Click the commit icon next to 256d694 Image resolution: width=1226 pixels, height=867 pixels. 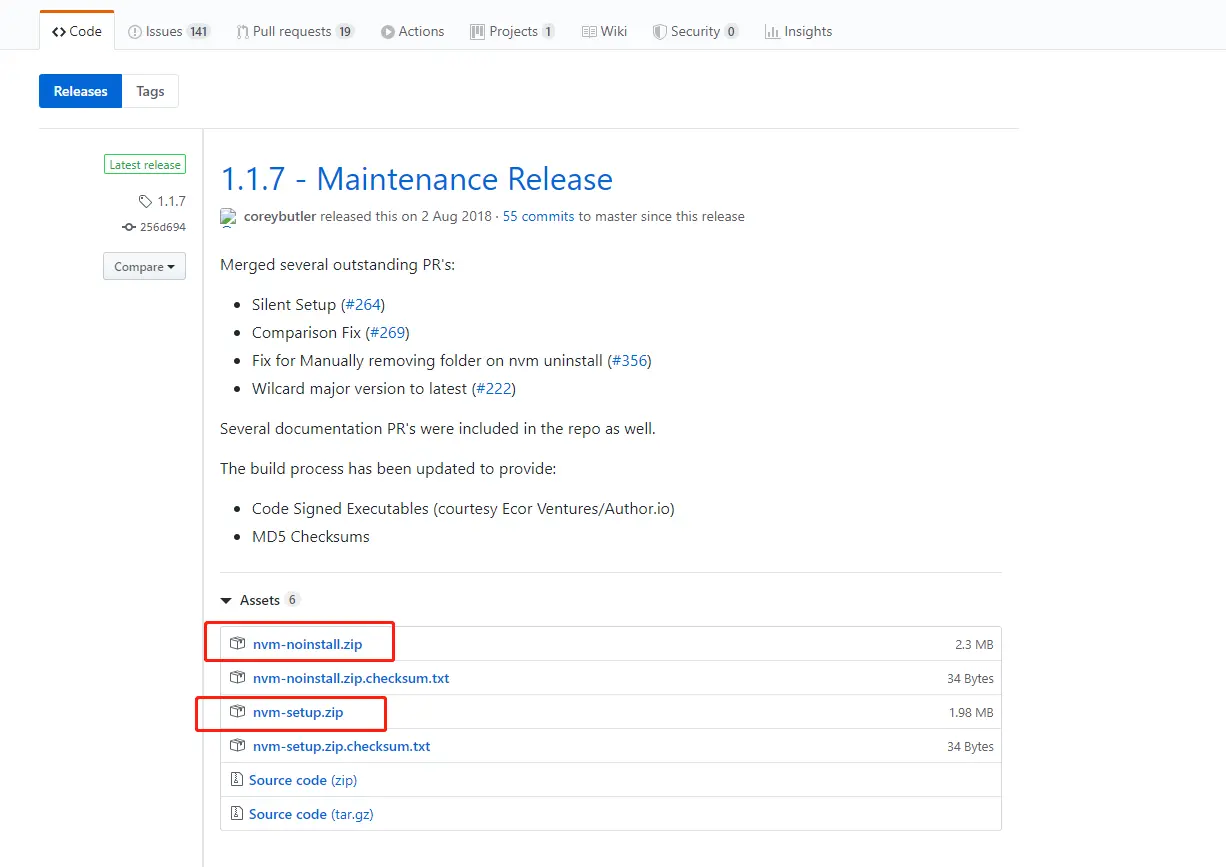(x=129, y=227)
